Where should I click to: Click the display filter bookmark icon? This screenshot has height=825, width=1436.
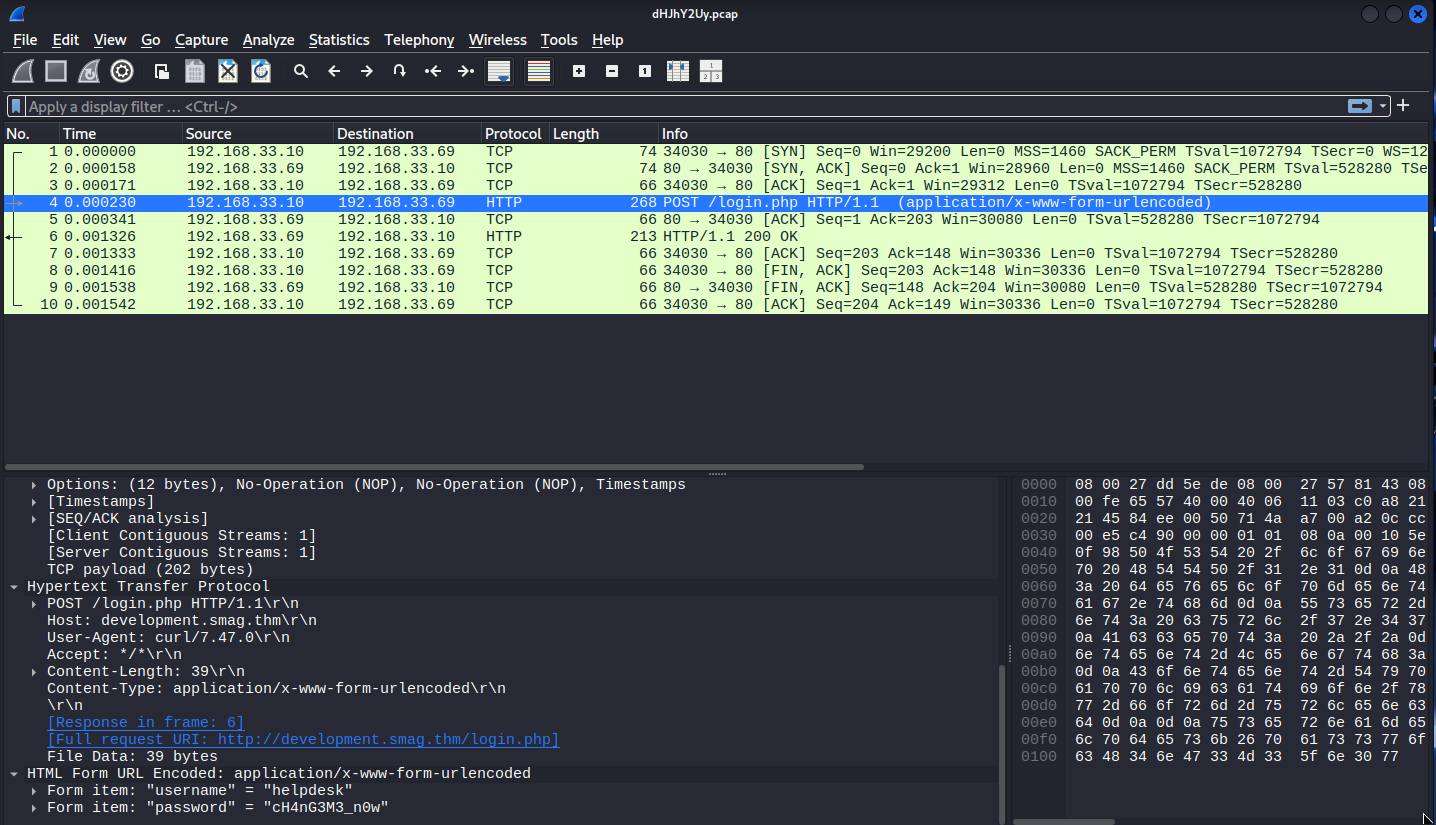click(16, 106)
